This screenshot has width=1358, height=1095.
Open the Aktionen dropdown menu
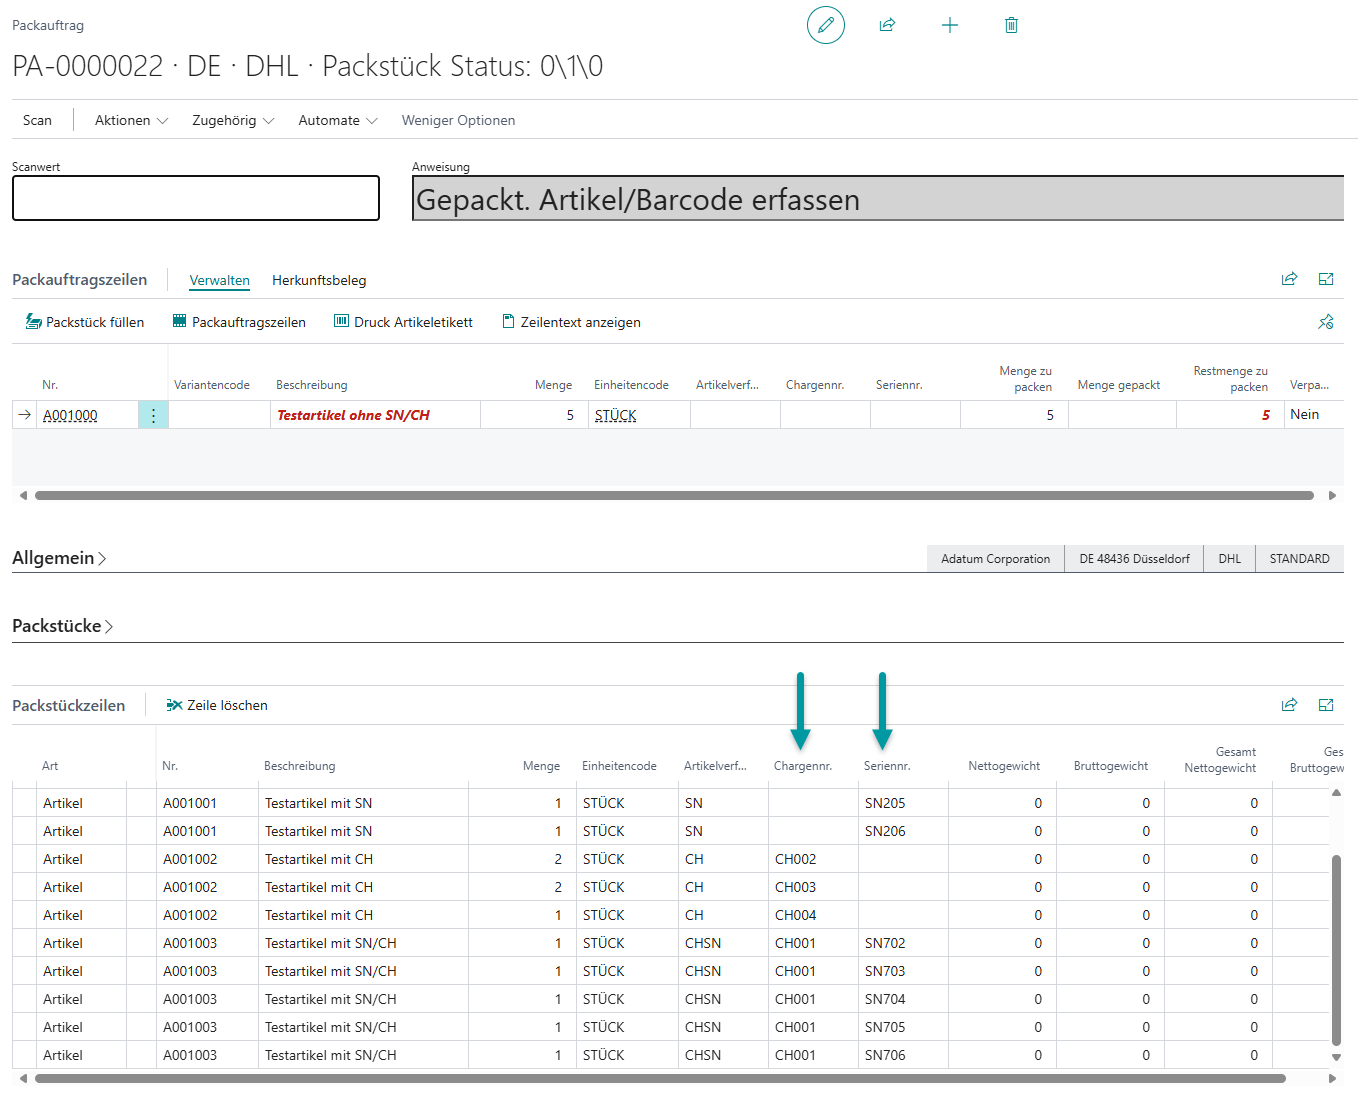(131, 120)
